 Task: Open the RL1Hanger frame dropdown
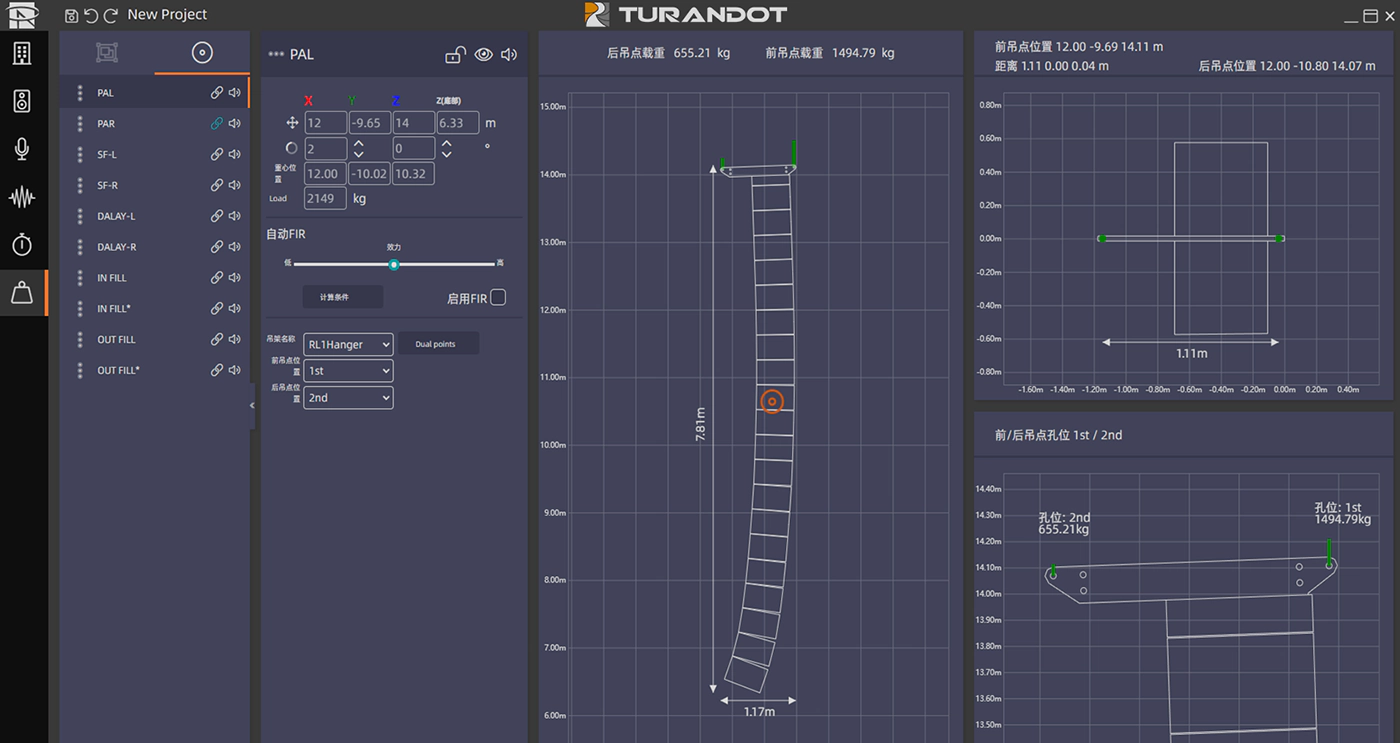[x=348, y=344]
